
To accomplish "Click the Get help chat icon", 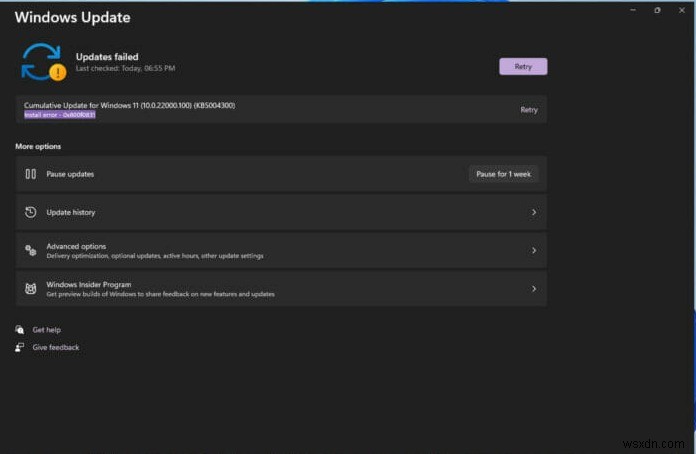I will (x=20, y=330).
